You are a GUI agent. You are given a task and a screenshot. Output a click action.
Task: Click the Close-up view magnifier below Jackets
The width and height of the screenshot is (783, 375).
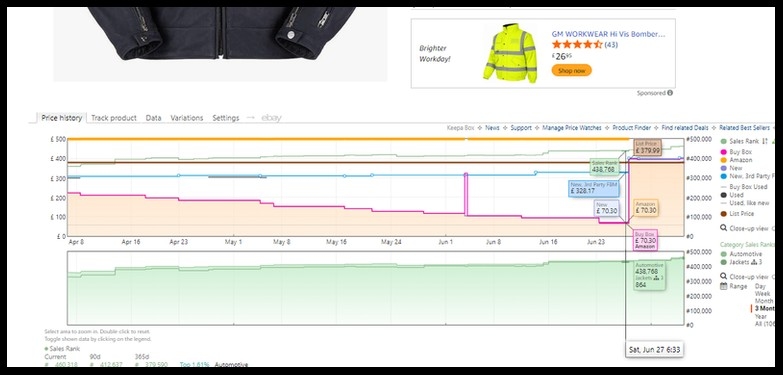(724, 277)
